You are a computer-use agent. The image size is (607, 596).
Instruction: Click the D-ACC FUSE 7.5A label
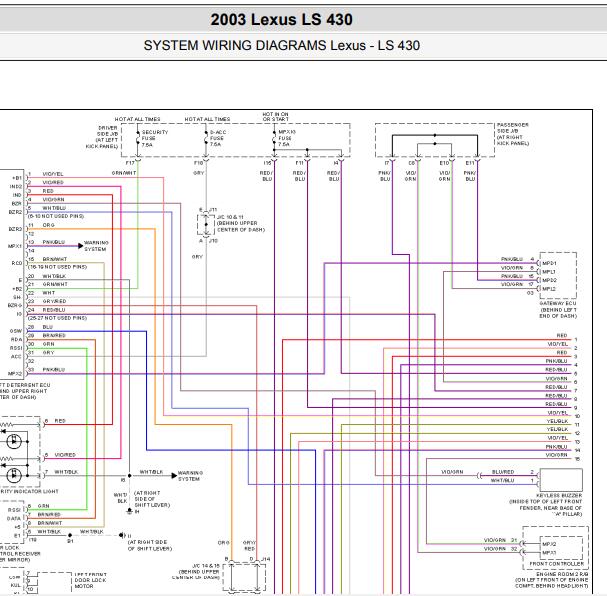[218, 138]
